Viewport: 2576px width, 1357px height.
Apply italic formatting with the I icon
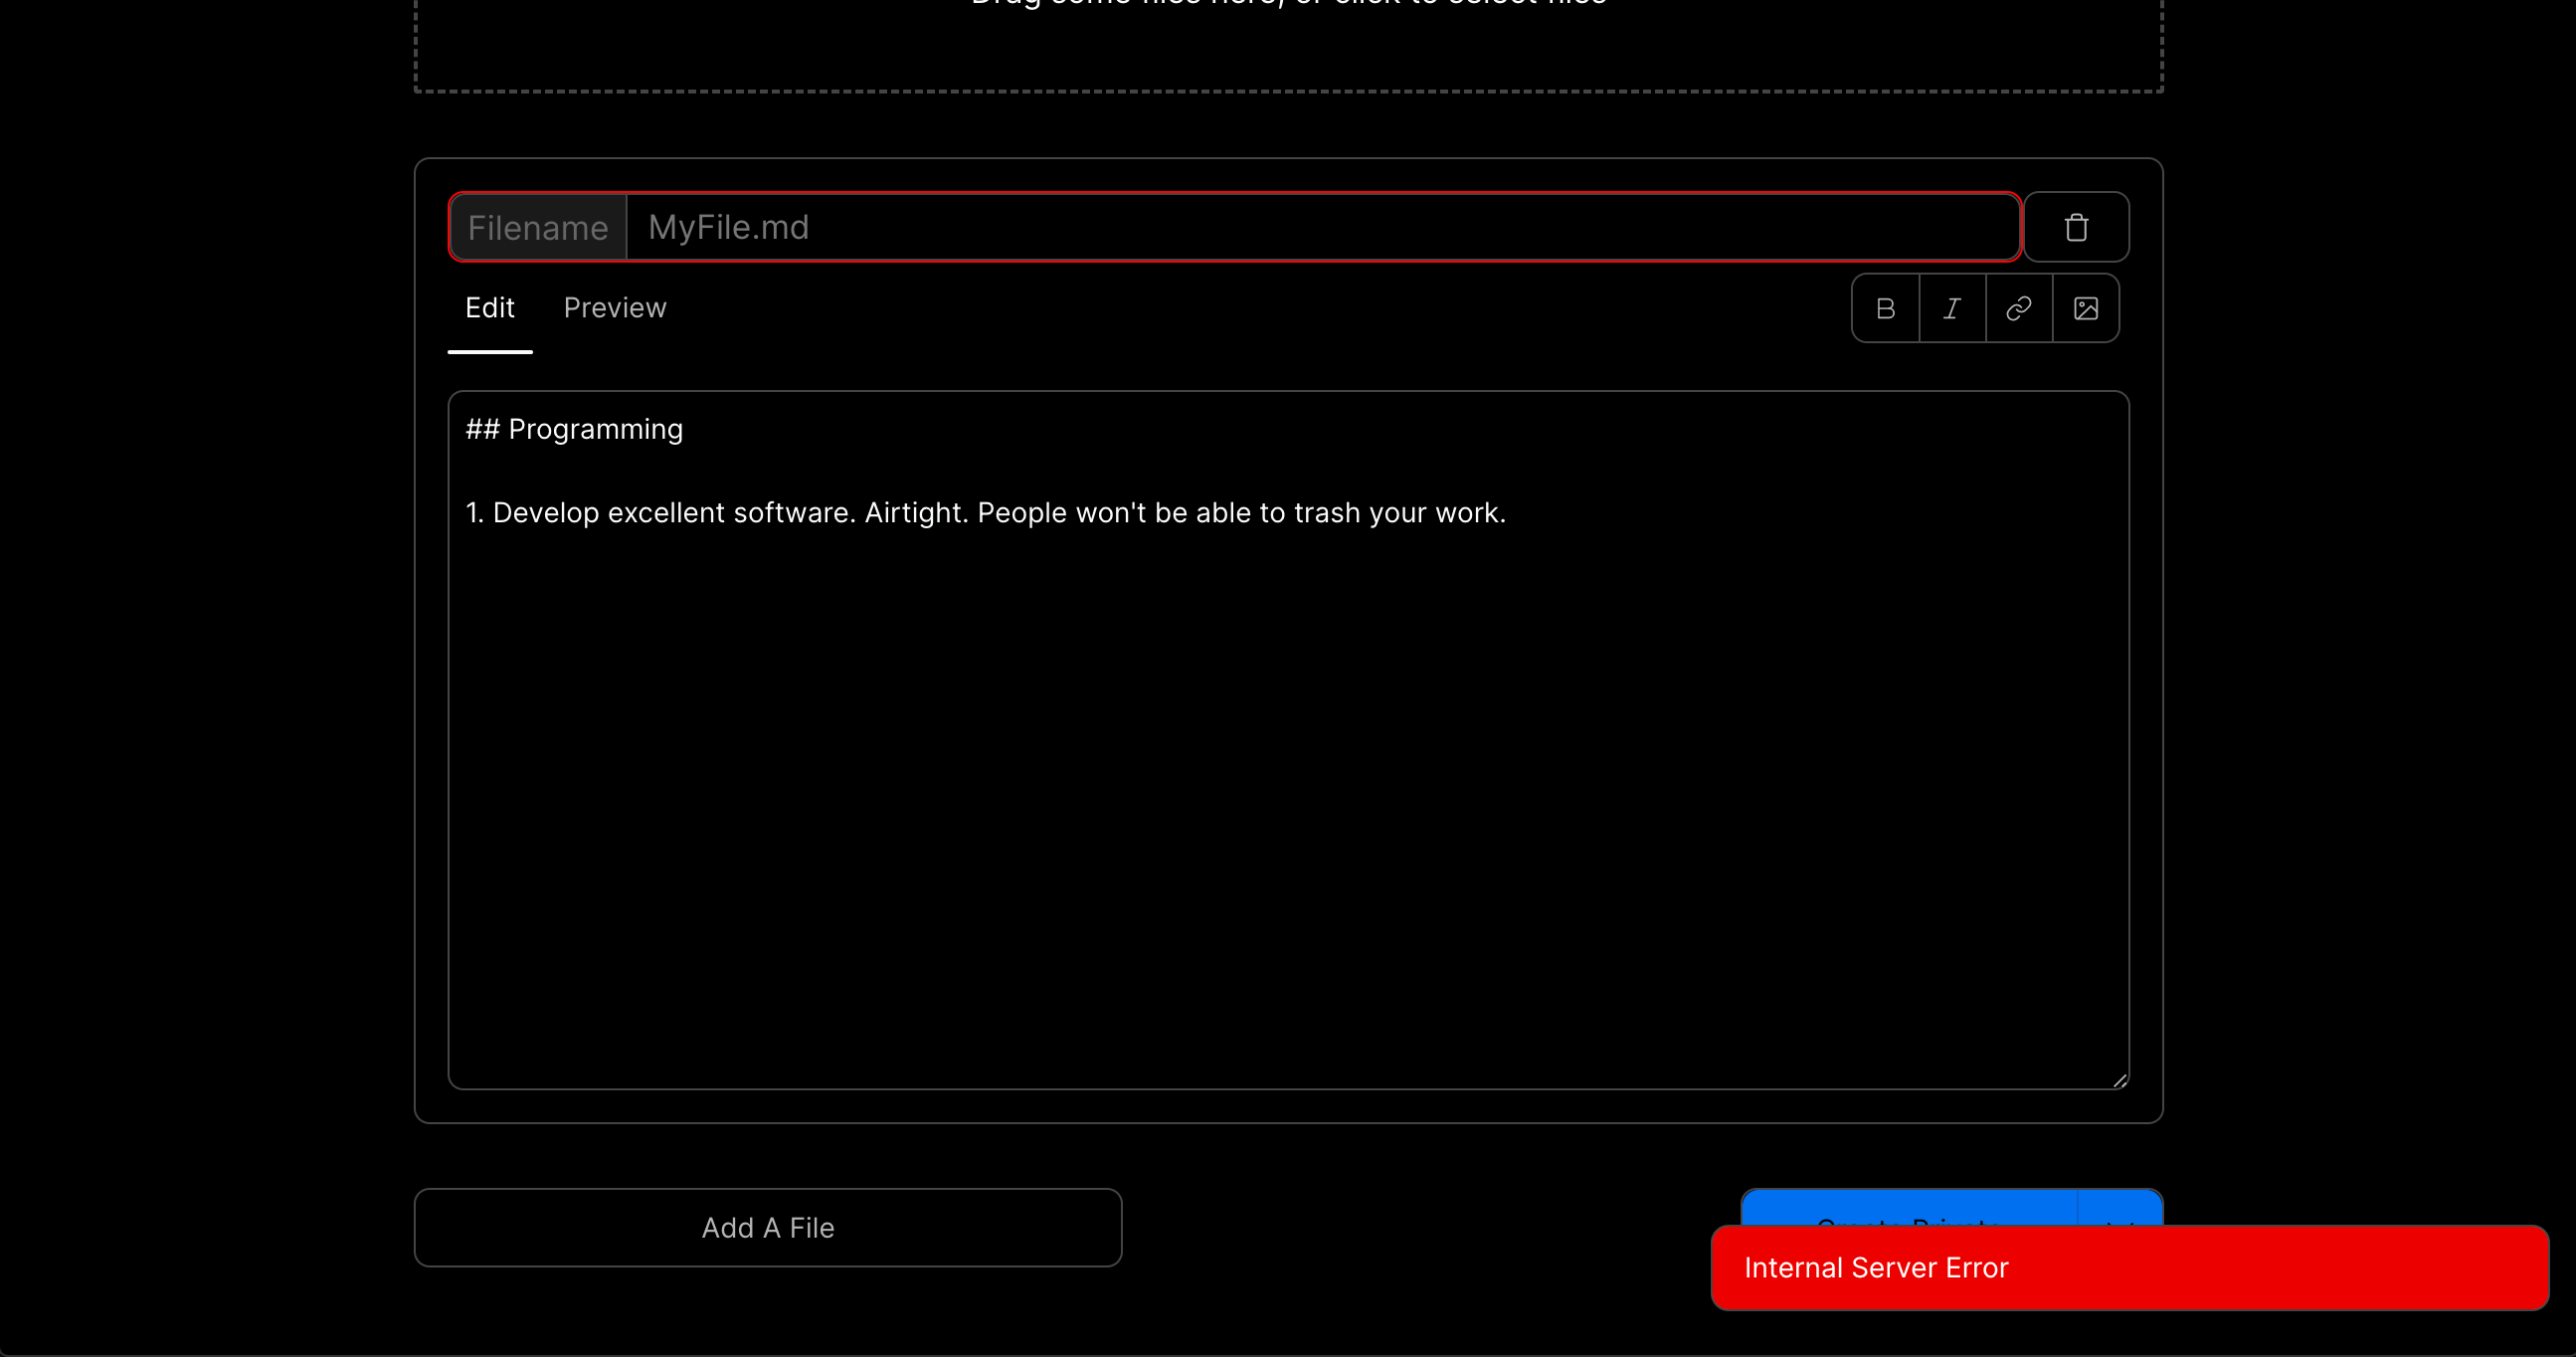1952,308
